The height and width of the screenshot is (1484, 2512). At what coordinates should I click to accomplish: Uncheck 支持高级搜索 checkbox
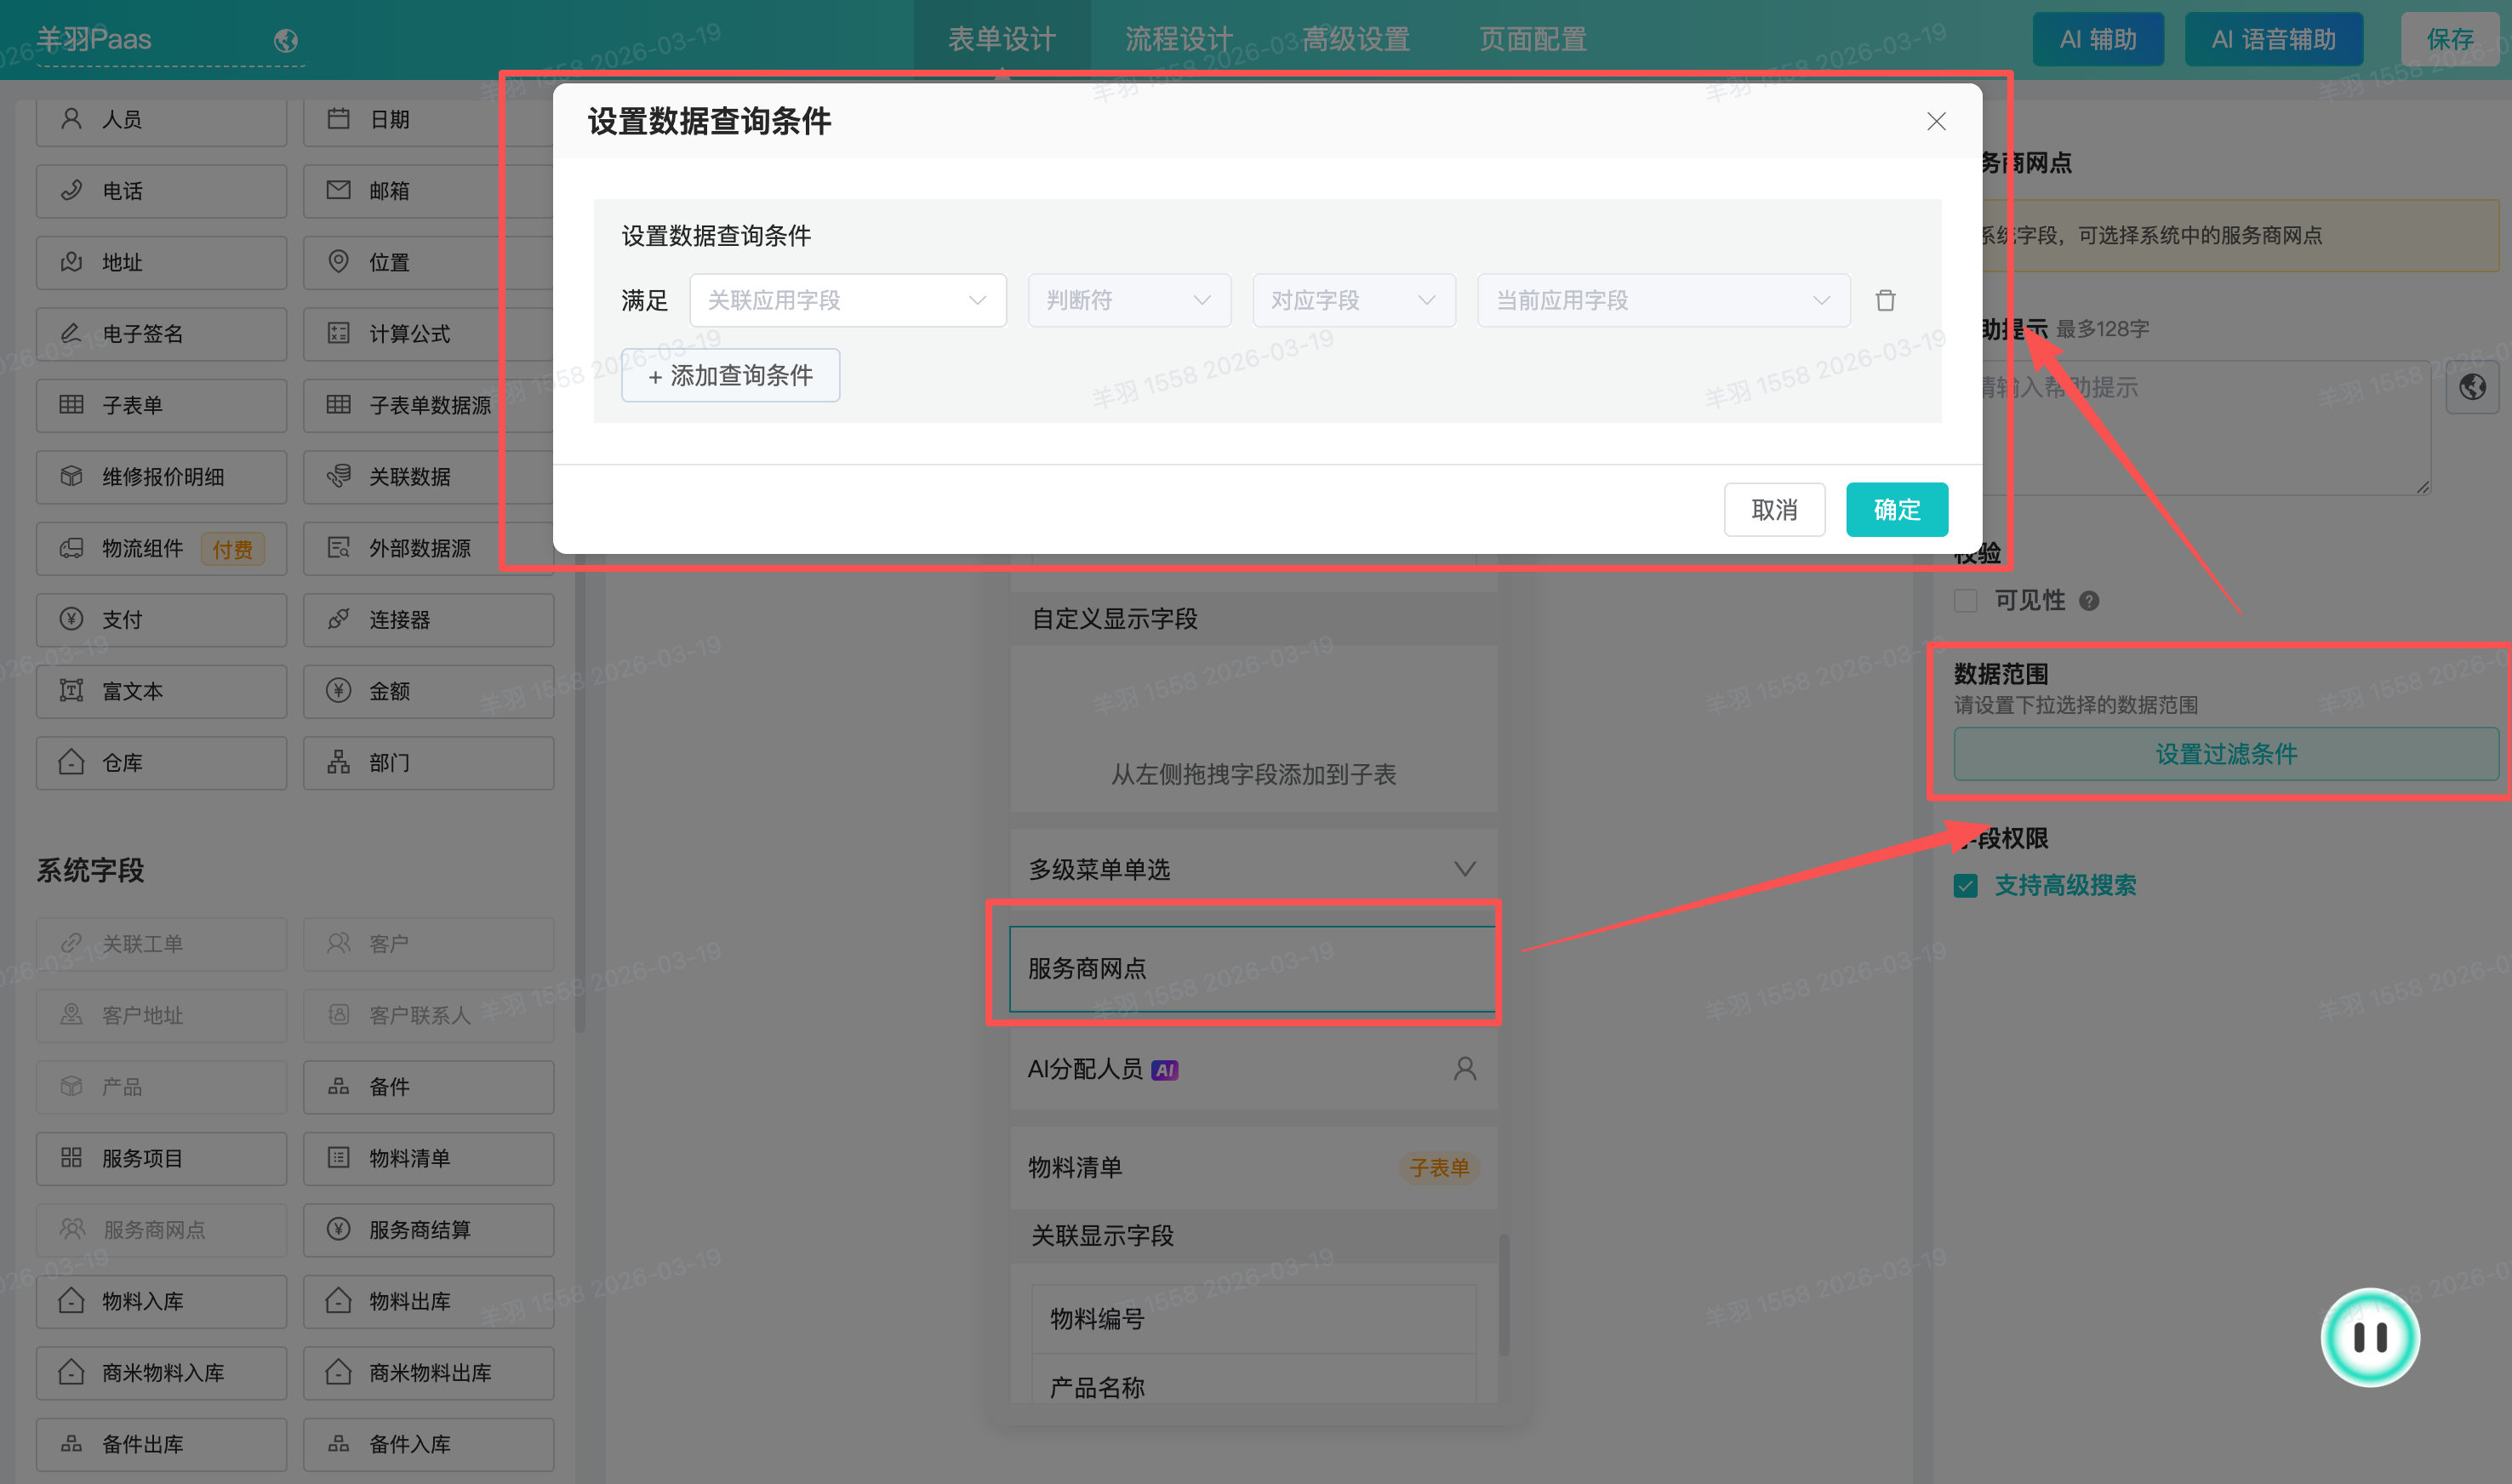[1966, 886]
